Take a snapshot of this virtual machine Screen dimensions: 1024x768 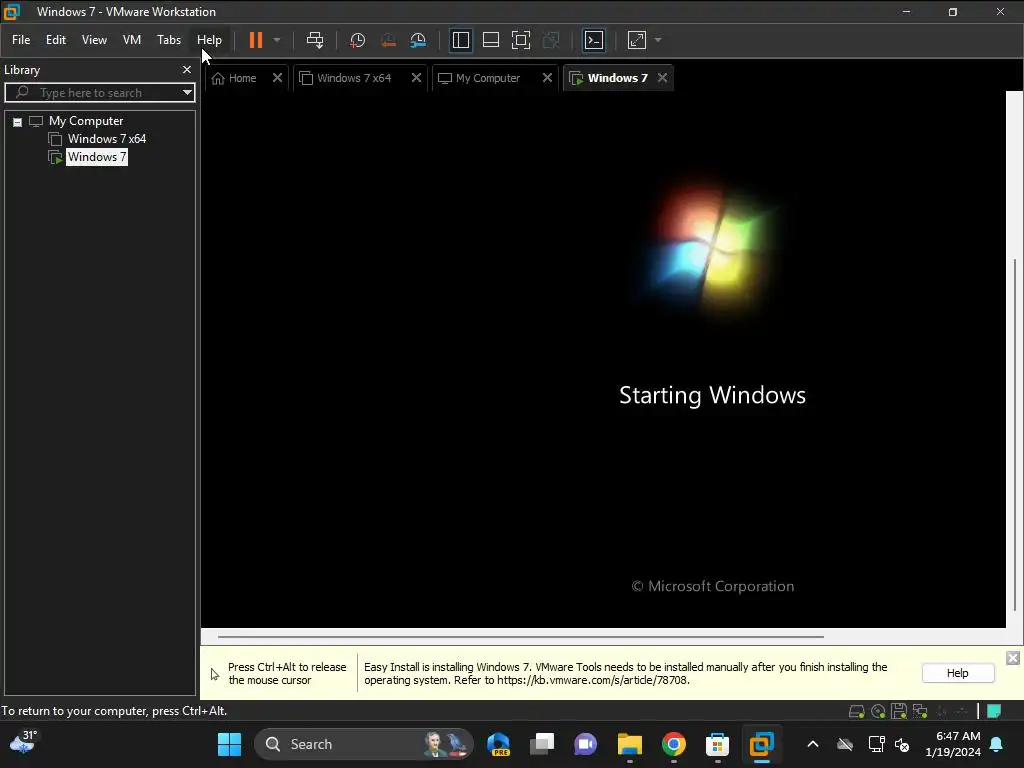[357, 40]
